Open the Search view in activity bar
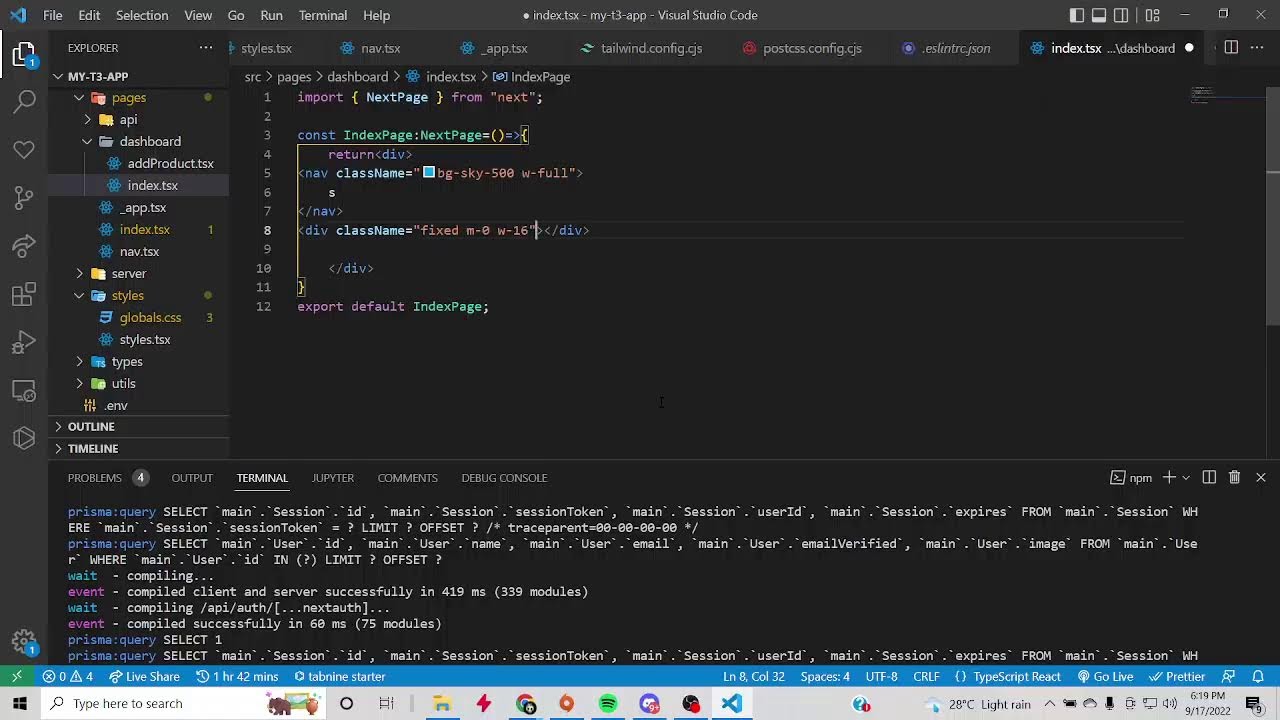The image size is (1280, 720). (24, 101)
